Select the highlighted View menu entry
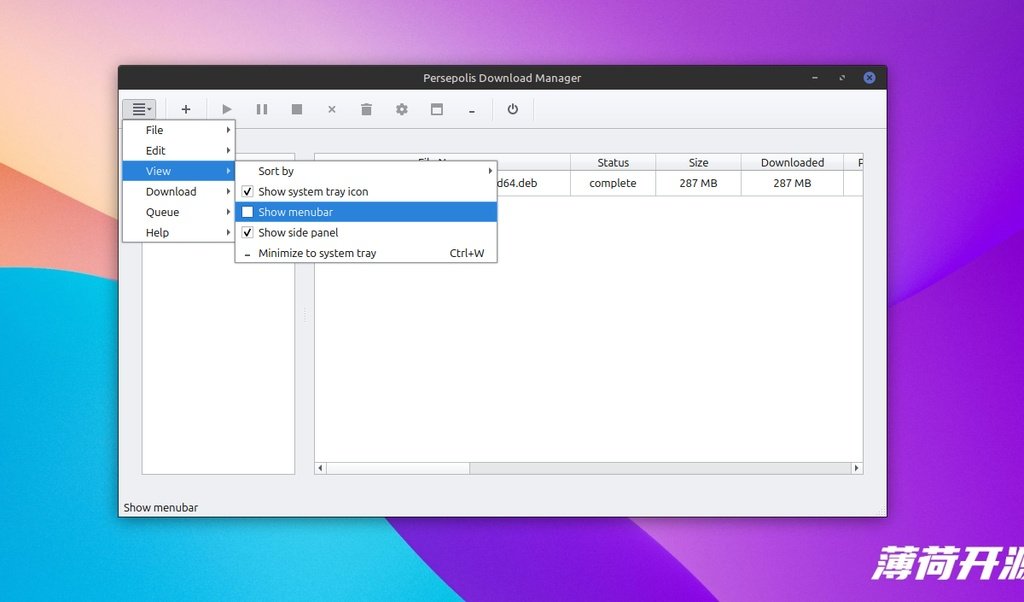 tap(178, 171)
